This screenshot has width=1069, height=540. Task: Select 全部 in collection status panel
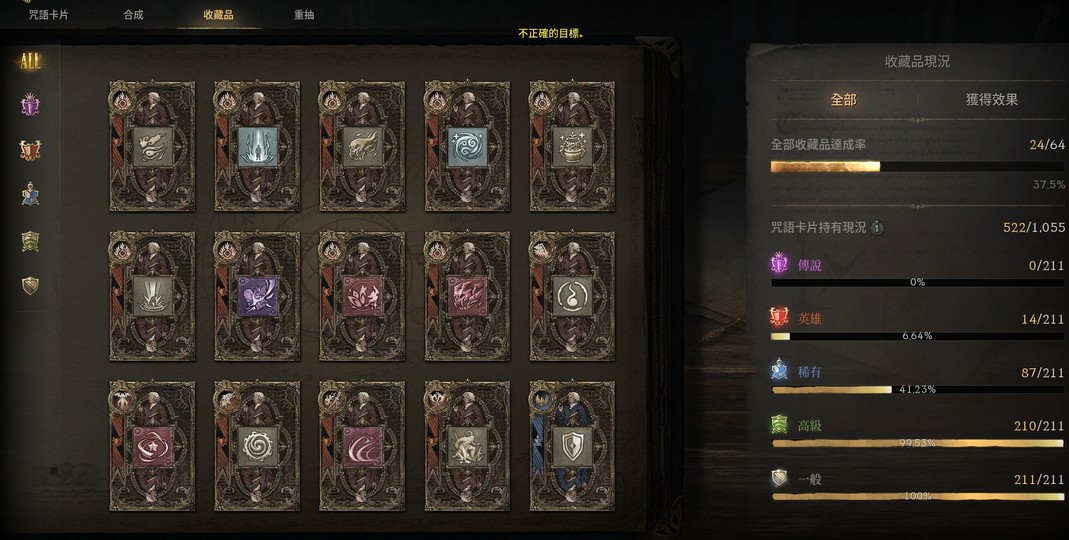(x=843, y=100)
